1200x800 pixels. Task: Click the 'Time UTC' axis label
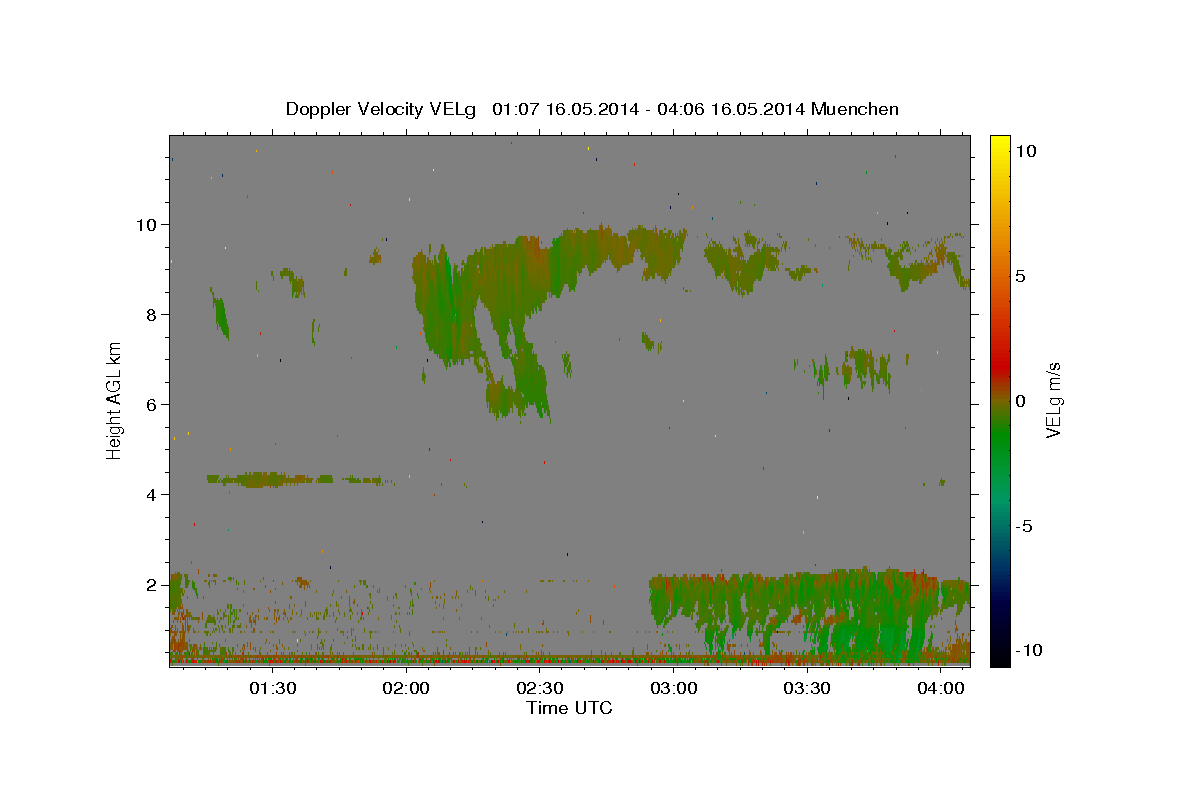point(569,708)
